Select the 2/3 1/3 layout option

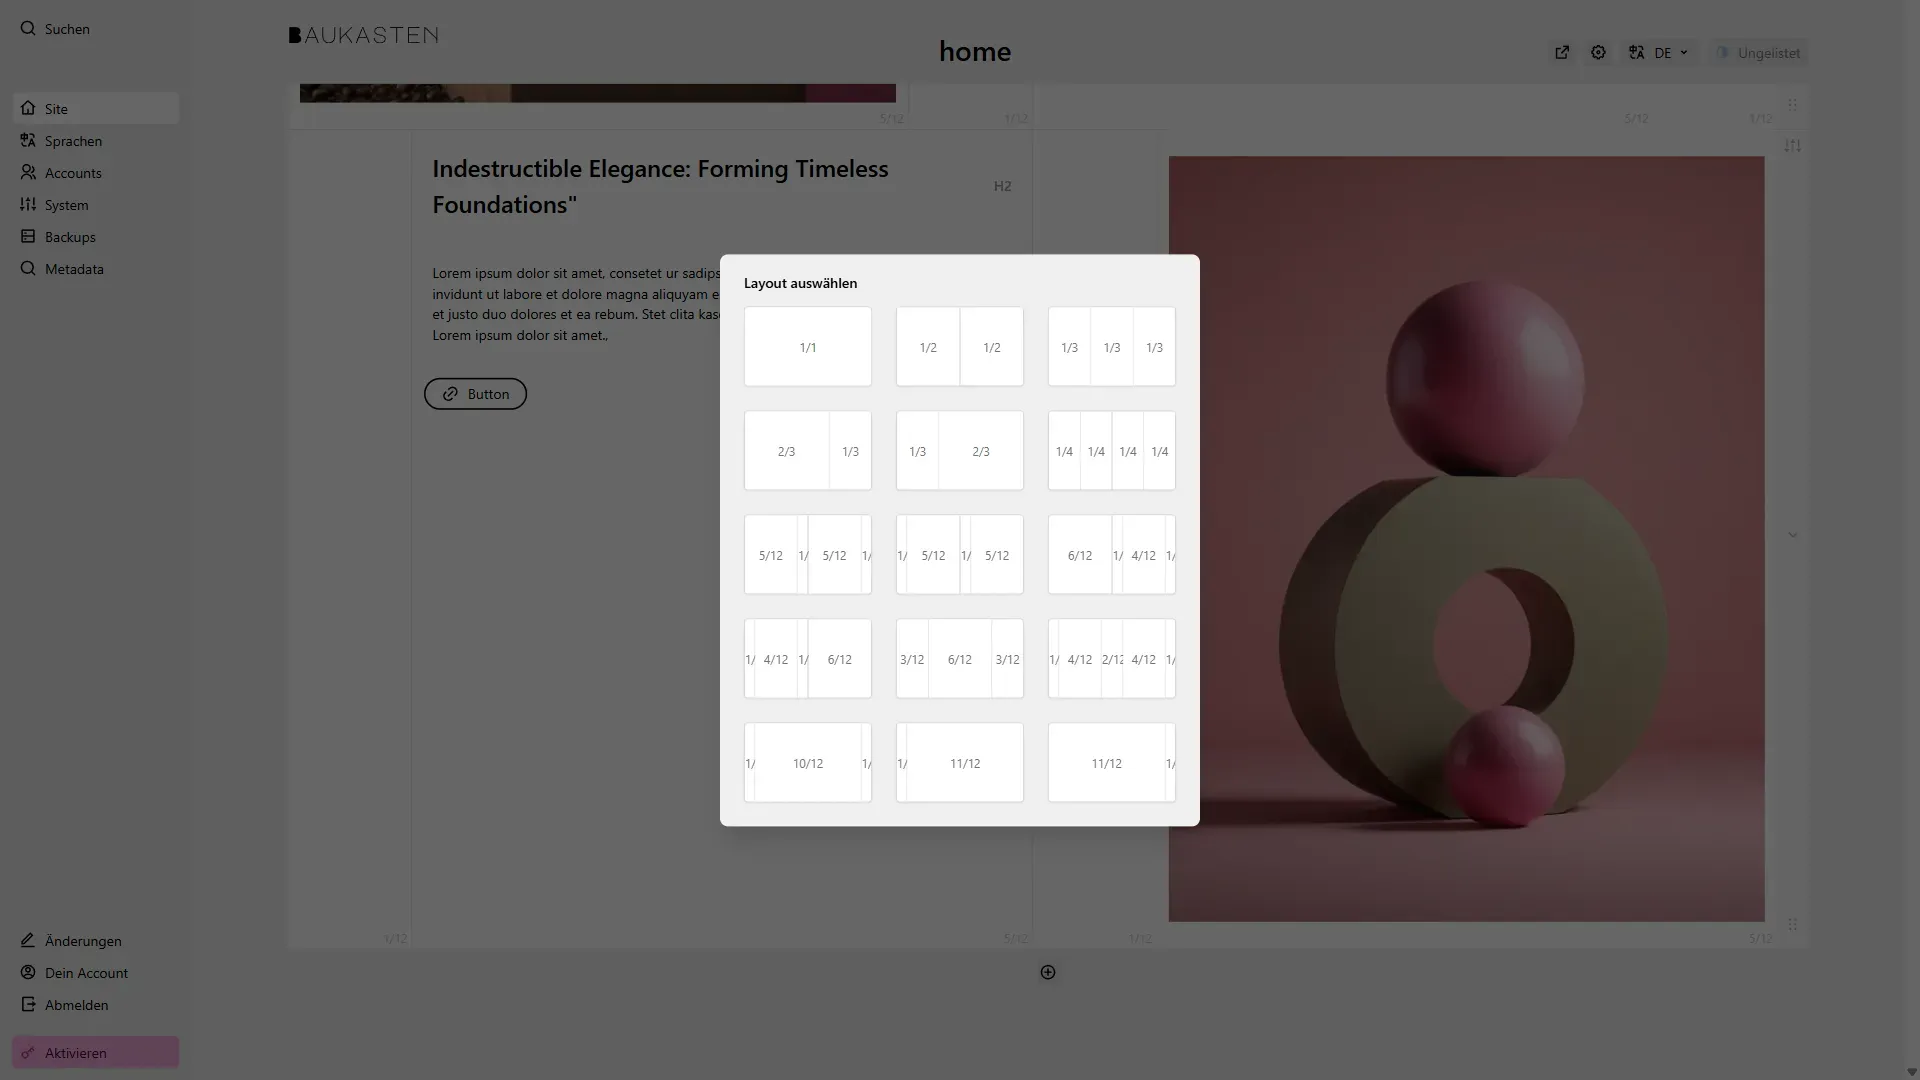(x=807, y=451)
